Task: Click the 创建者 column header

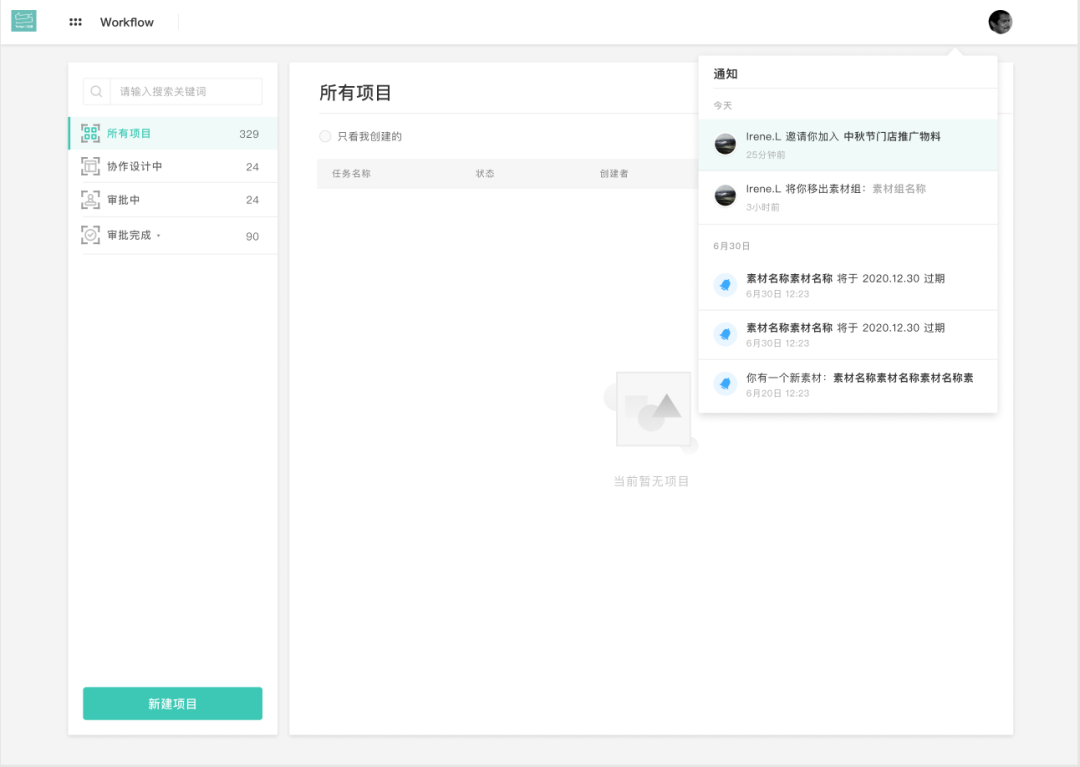Action: 614,174
